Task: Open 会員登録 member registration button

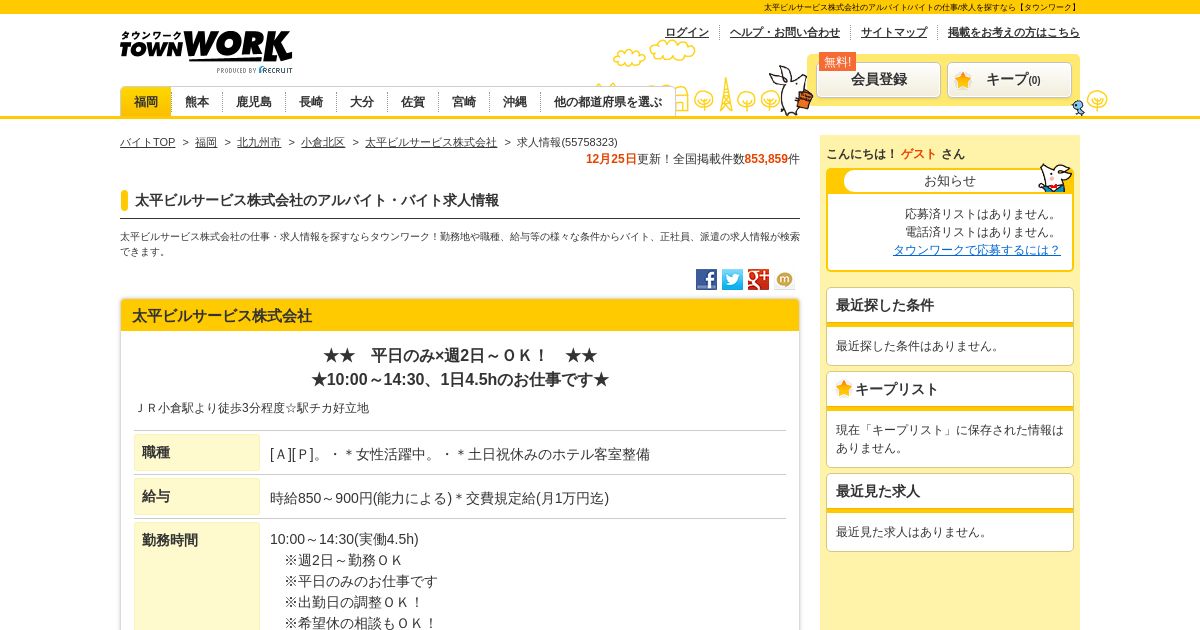Action: pyautogui.click(x=878, y=80)
